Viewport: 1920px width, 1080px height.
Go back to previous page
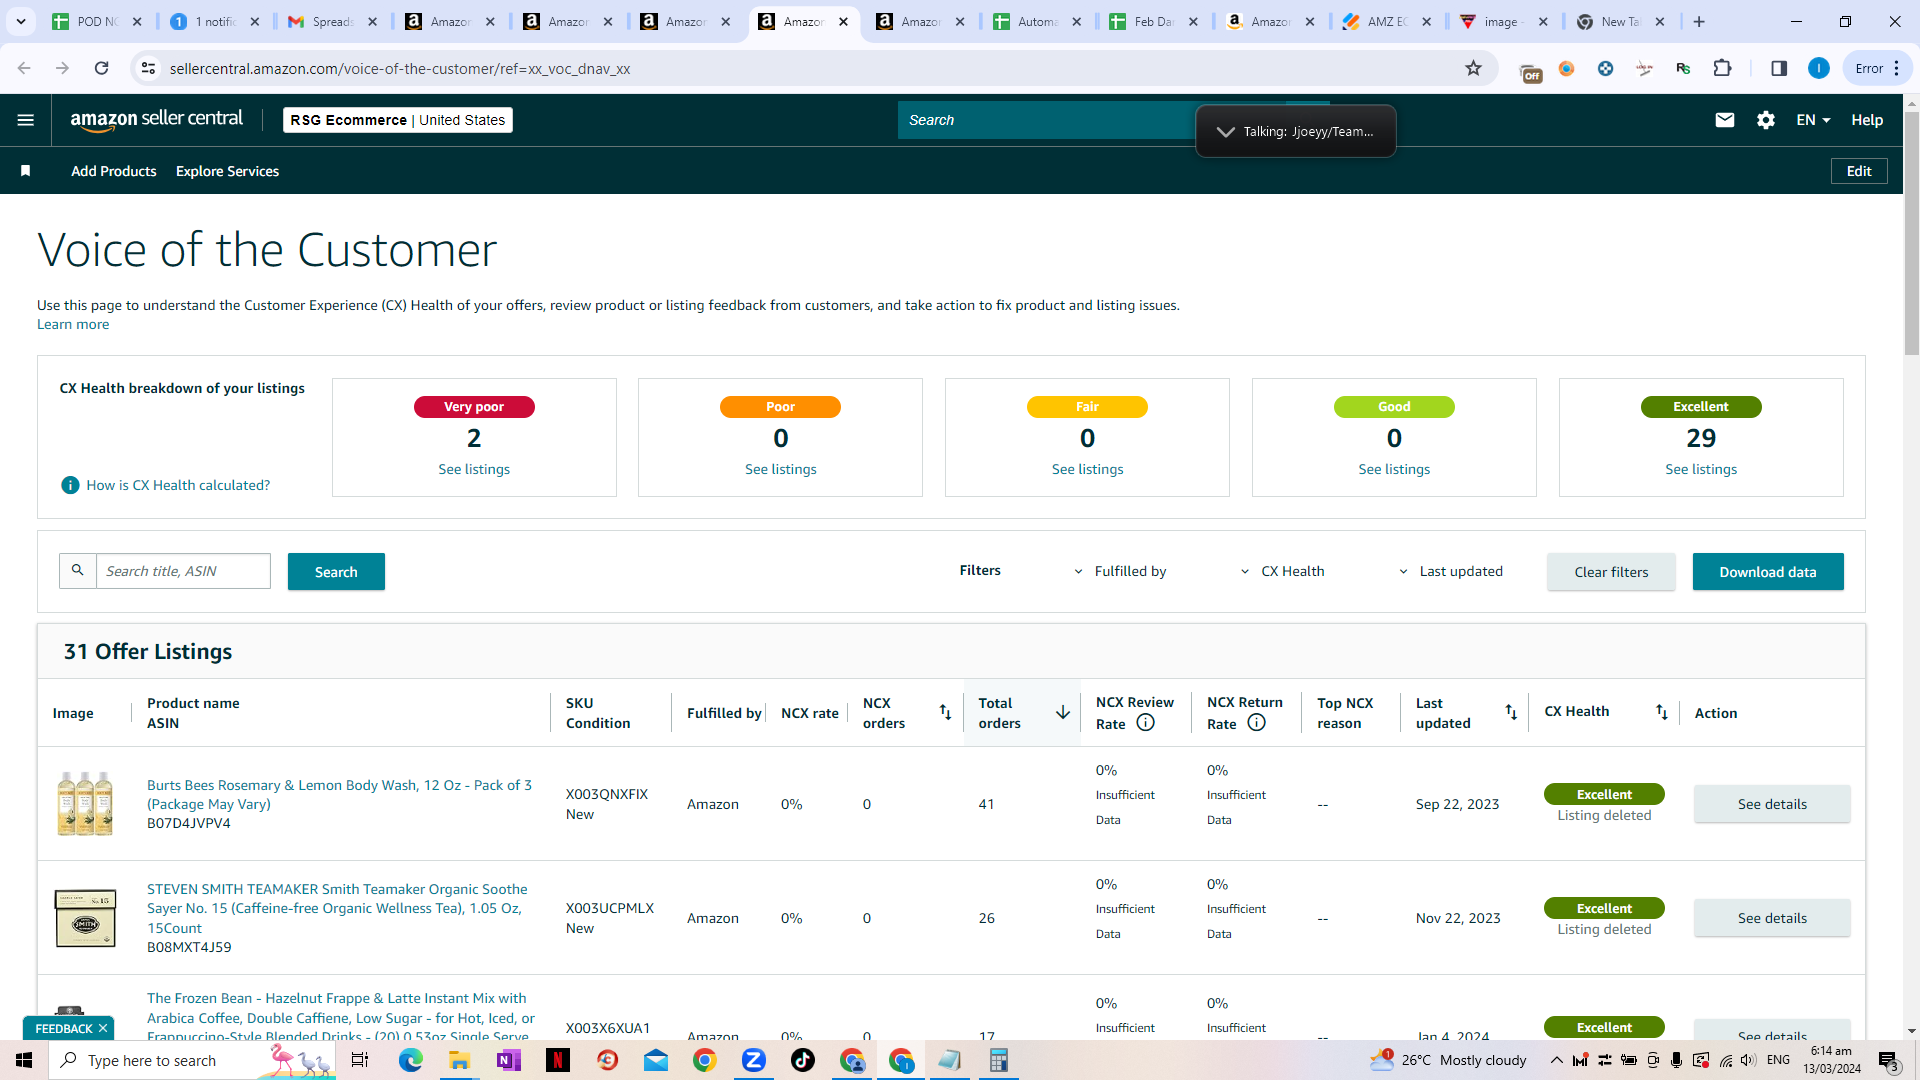(x=24, y=68)
